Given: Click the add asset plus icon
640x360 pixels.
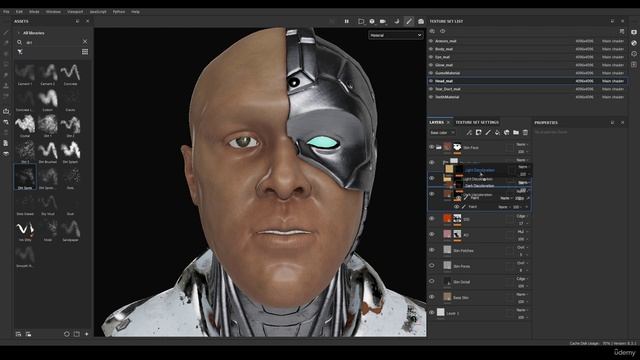Looking at the screenshot, I should coord(87,334).
